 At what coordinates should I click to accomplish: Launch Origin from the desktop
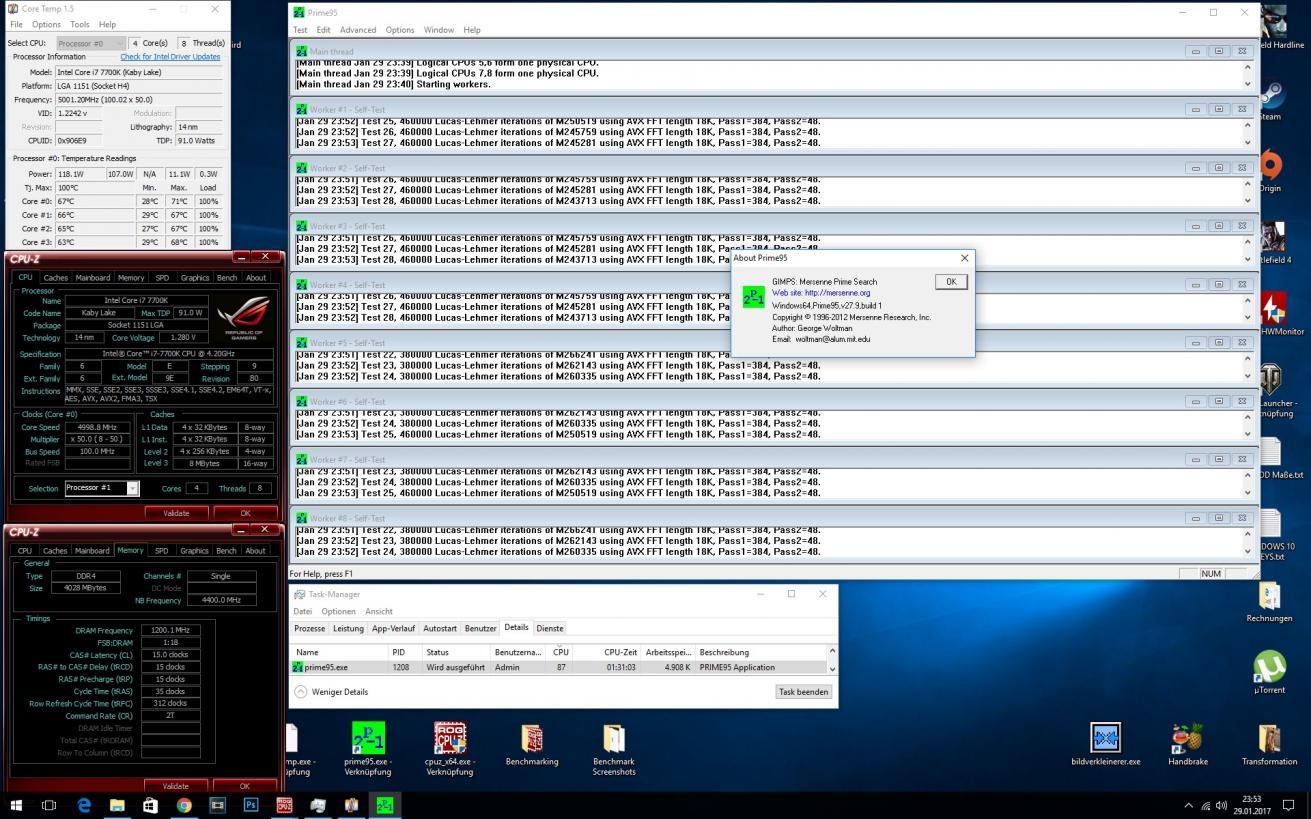tap(1271, 172)
